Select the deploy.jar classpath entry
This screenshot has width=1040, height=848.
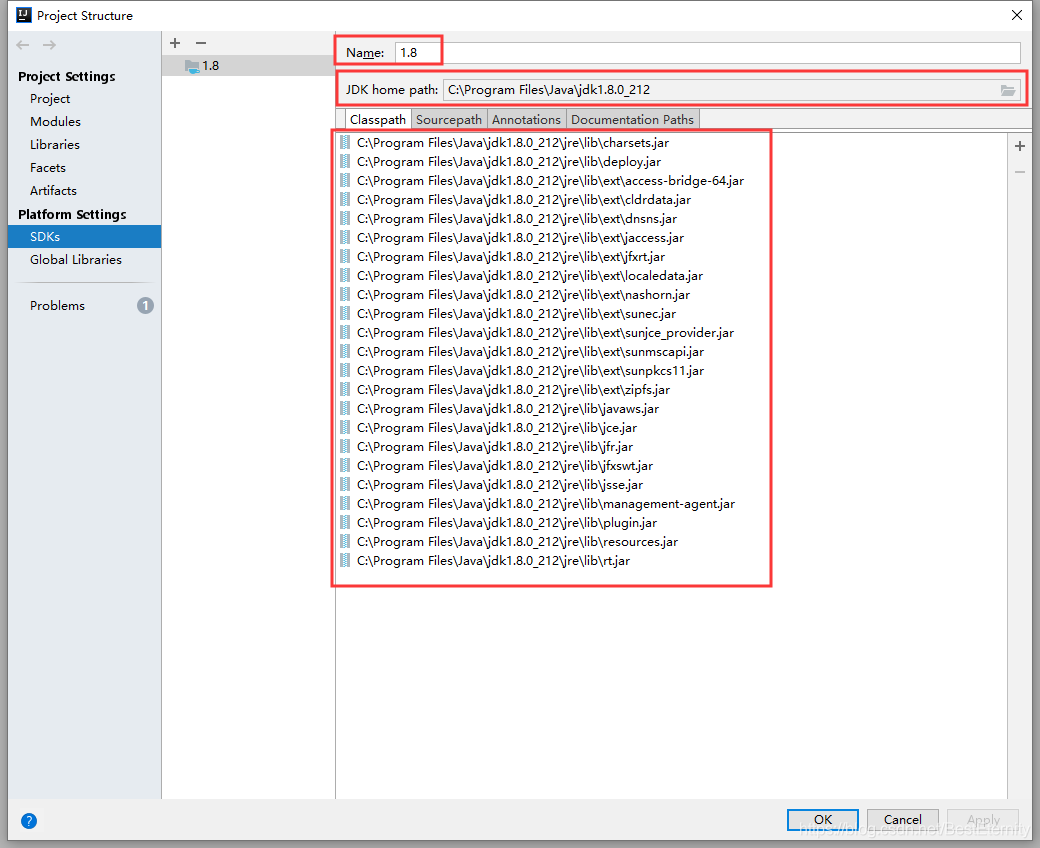pos(509,162)
